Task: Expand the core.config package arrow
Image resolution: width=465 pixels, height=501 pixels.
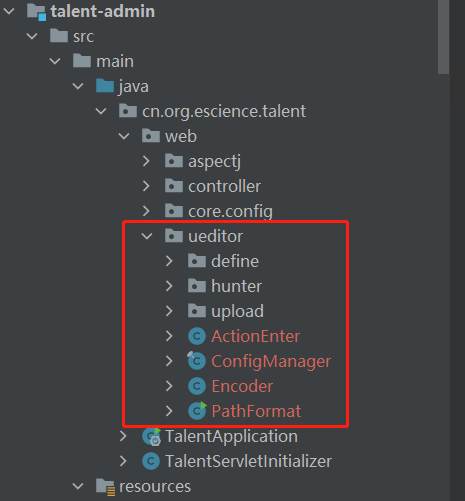Action: point(146,211)
